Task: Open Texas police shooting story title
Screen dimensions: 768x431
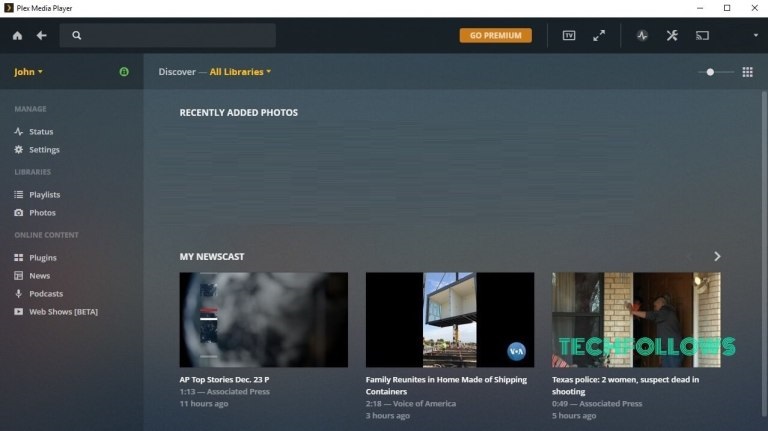Action: click(x=625, y=385)
